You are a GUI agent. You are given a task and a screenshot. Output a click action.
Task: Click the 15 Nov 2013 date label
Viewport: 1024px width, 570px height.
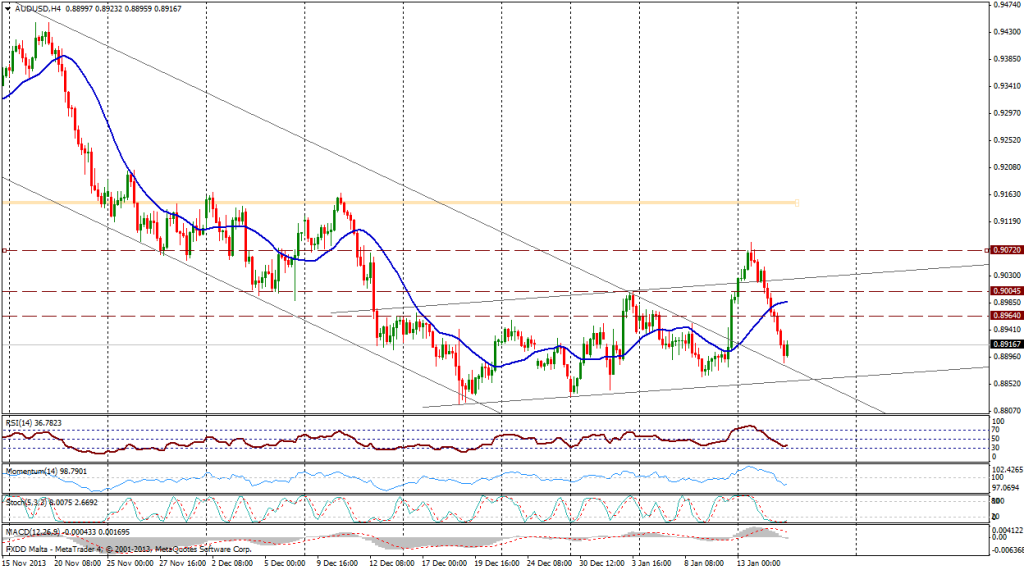pyautogui.click(x=25, y=563)
